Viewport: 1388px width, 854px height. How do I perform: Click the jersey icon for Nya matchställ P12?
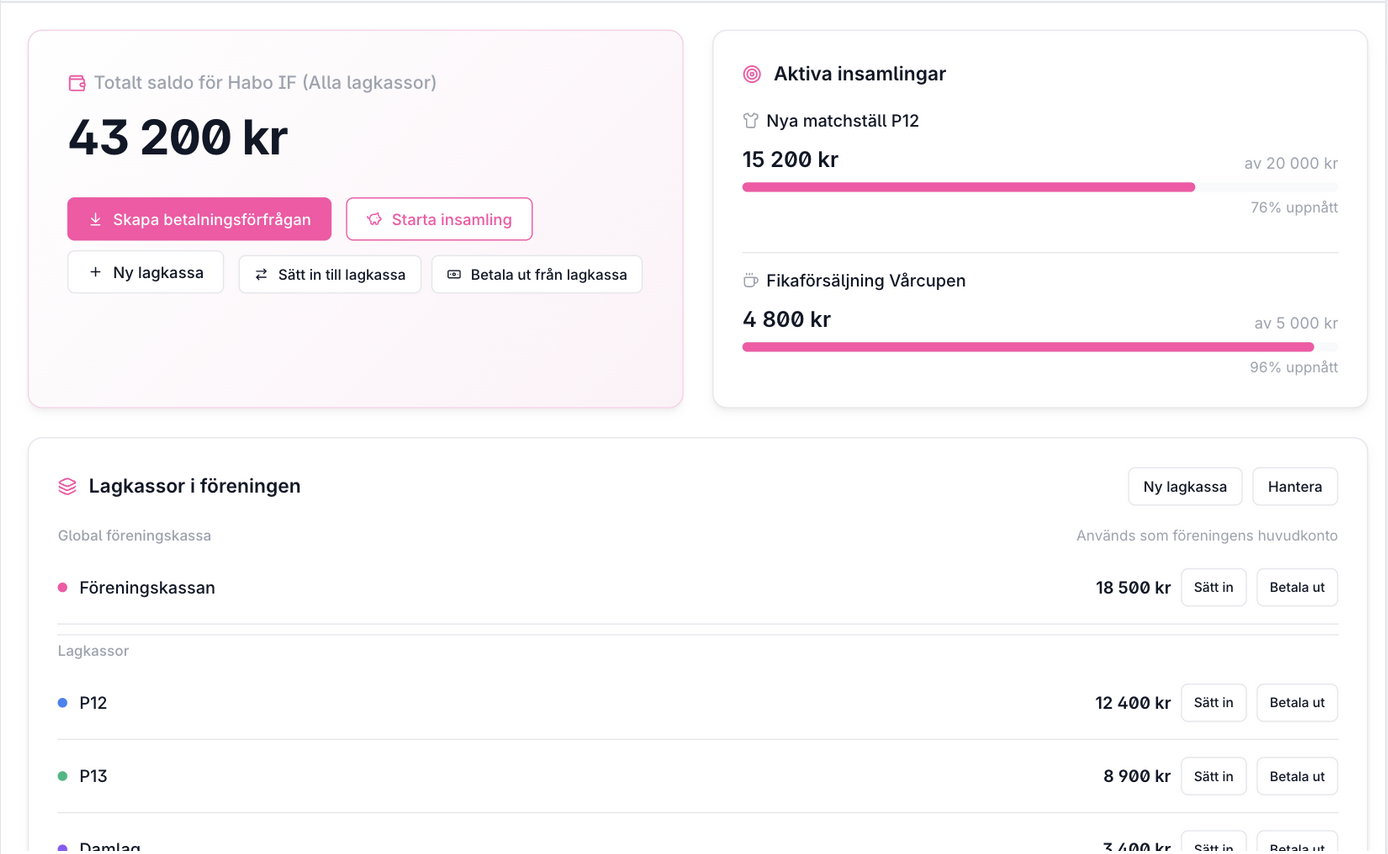coord(749,120)
